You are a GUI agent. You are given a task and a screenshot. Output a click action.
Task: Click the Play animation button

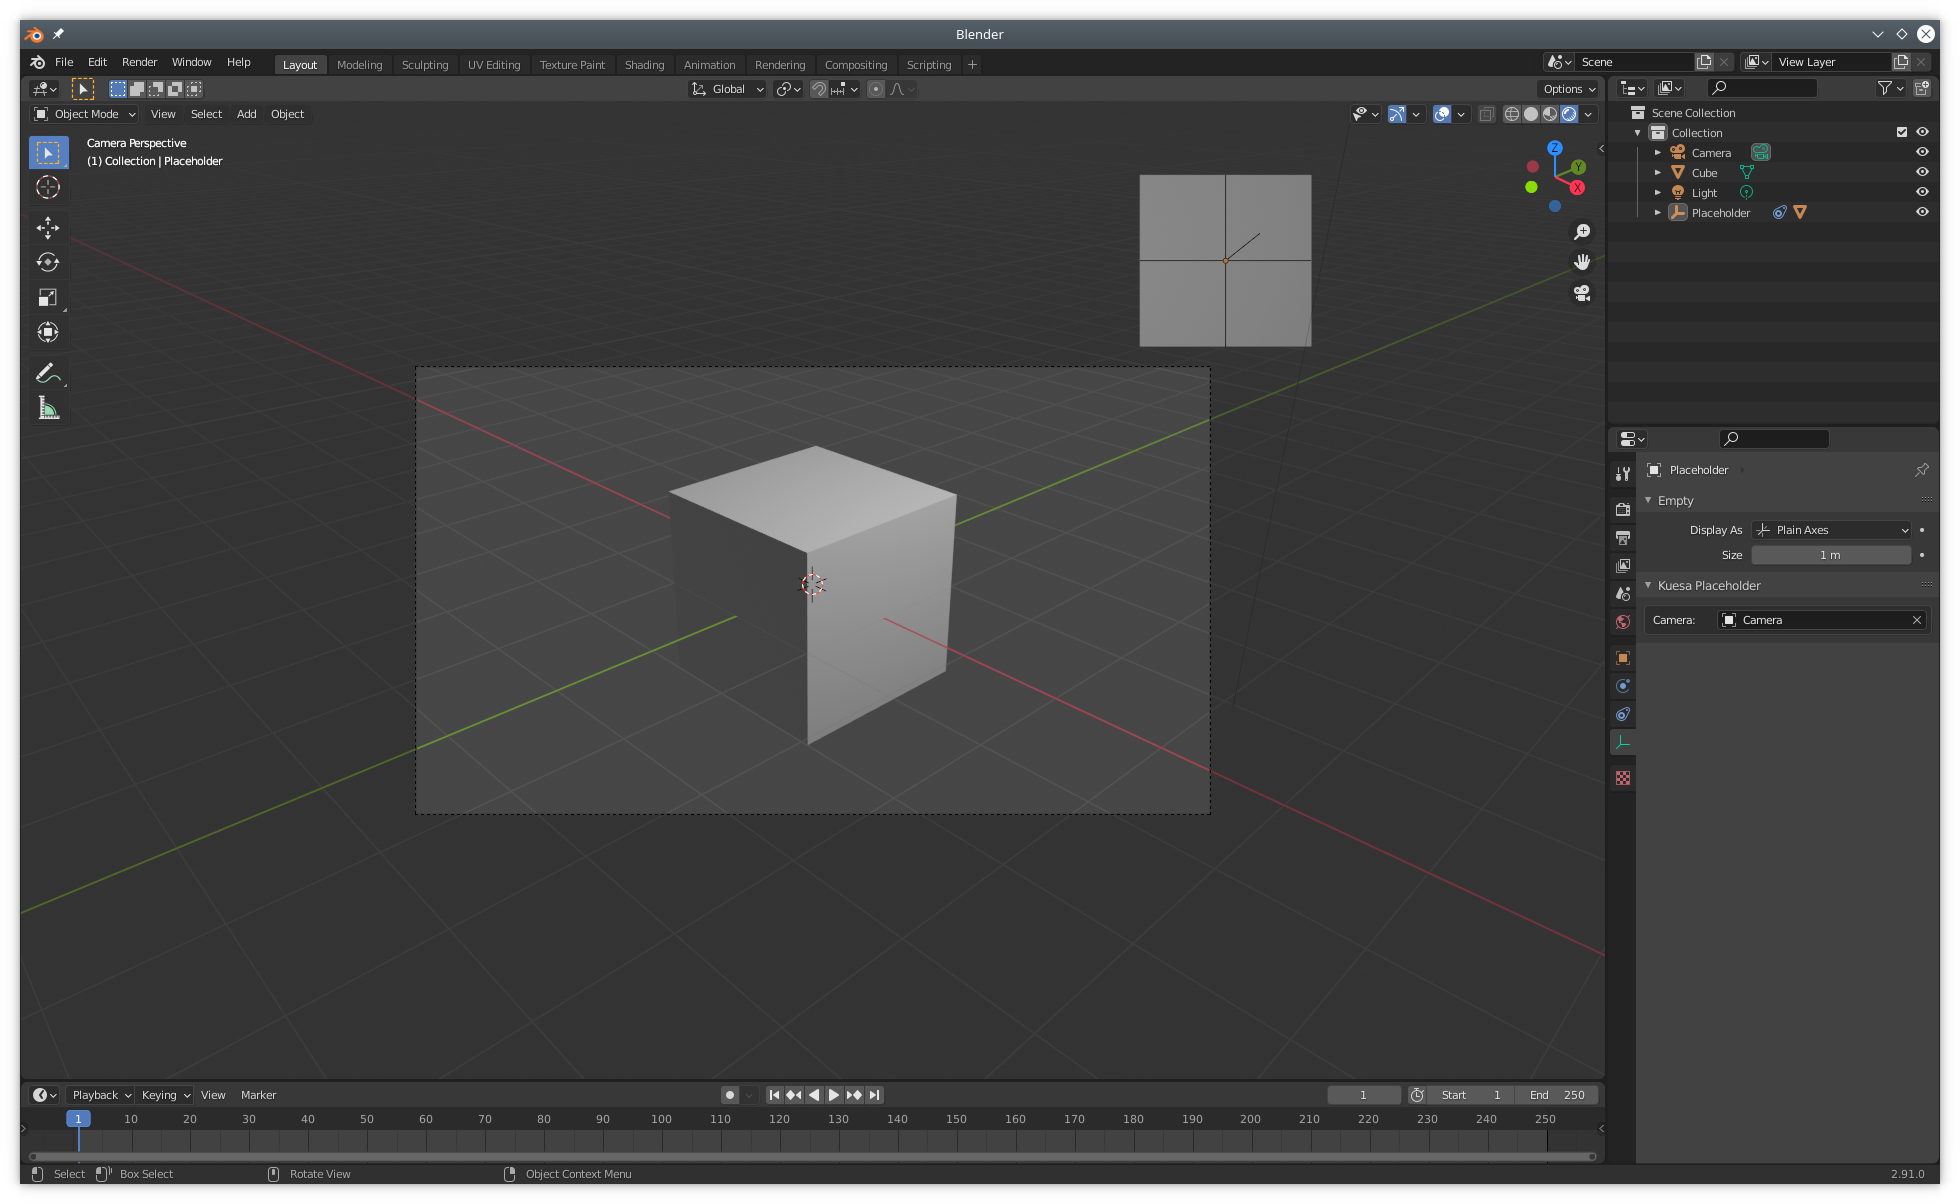coord(834,1095)
